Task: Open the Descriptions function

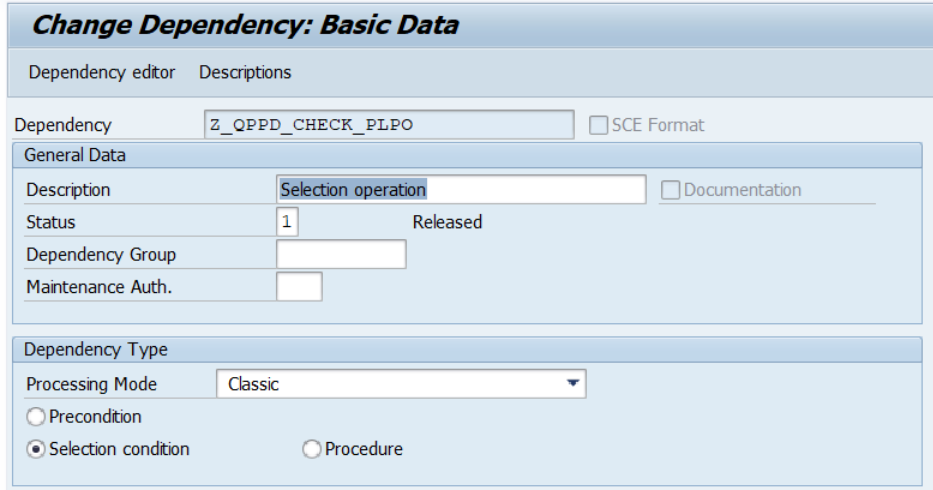Action: pos(245,72)
